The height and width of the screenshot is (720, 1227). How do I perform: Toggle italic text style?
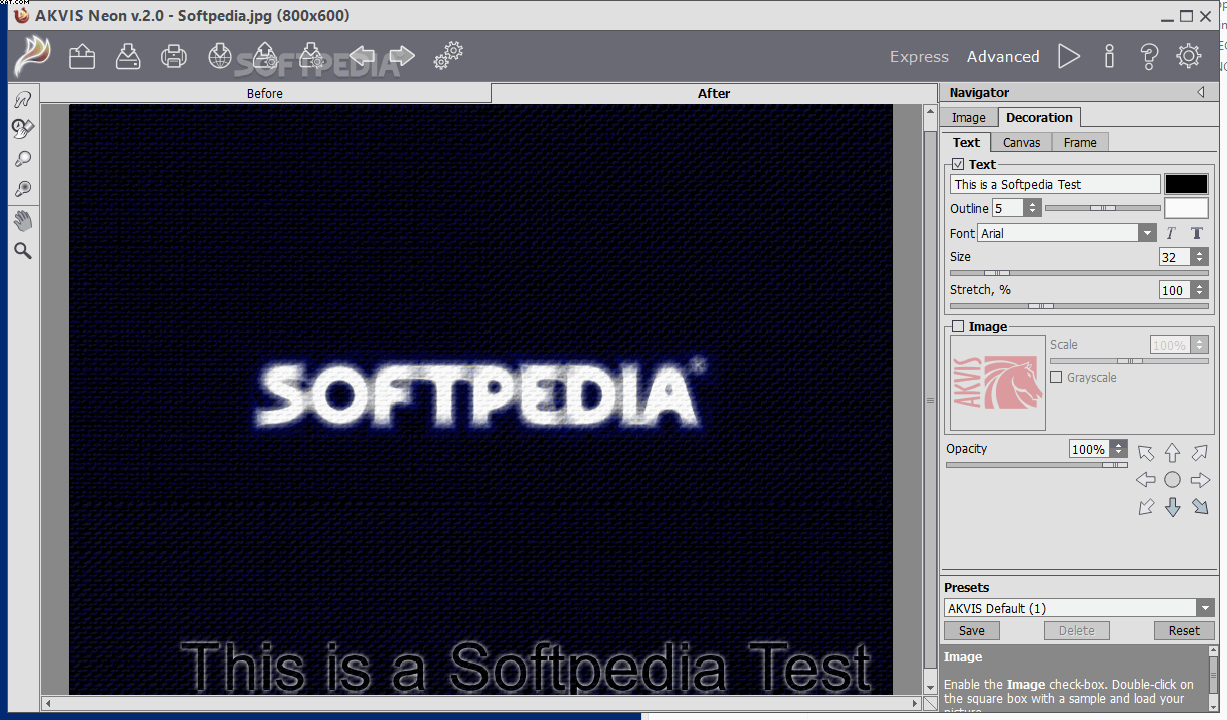[x=1171, y=233]
